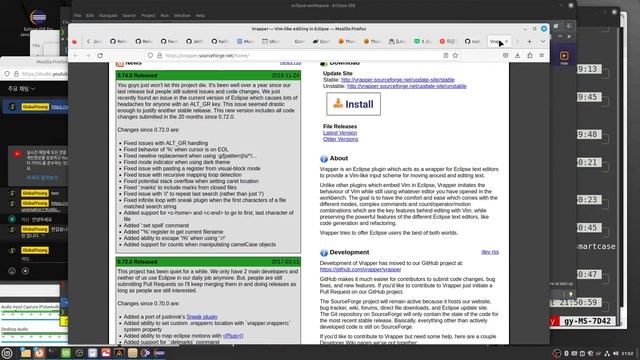Open the terminal from taskbar
The width and height of the screenshot is (640, 360).
tap(53, 353)
